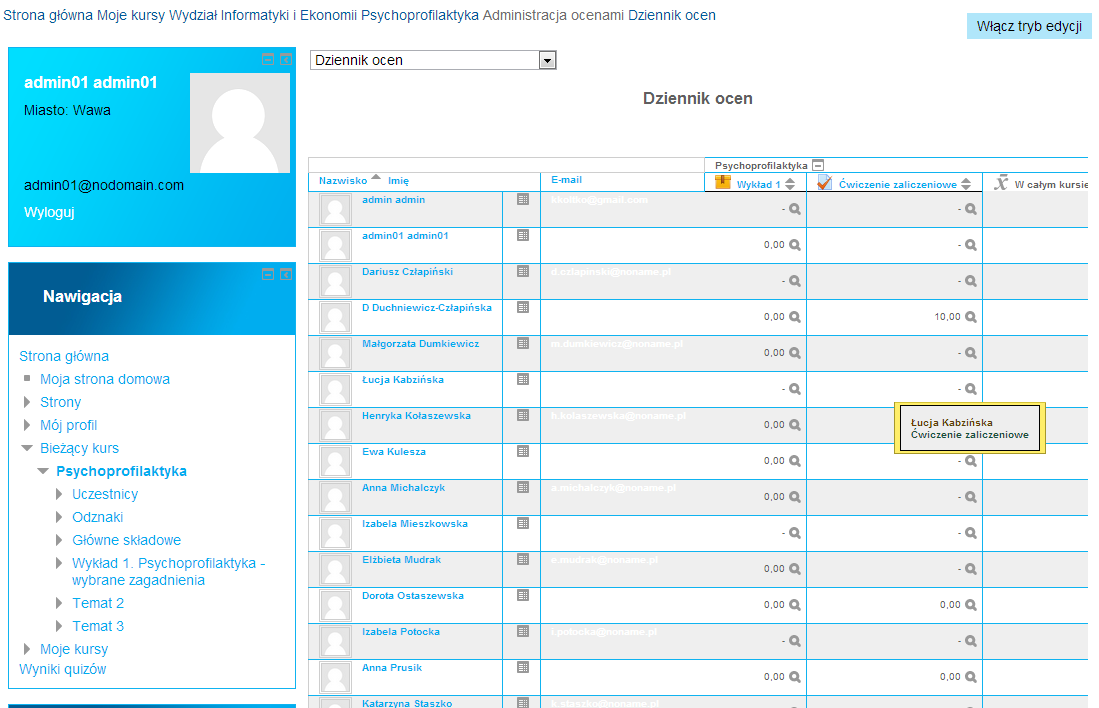Analyze Izabela Mieszkowska Wykład 1 grade

point(795,533)
